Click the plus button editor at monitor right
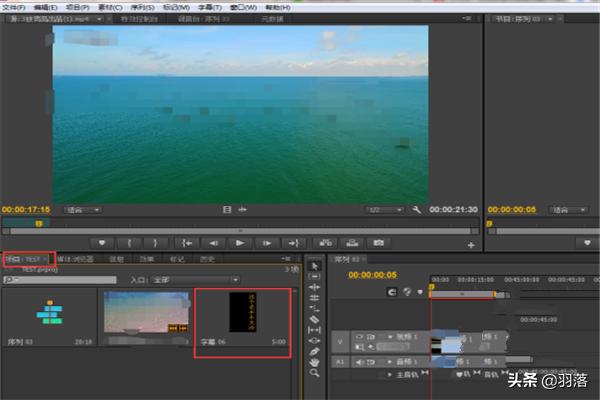 (x=471, y=244)
